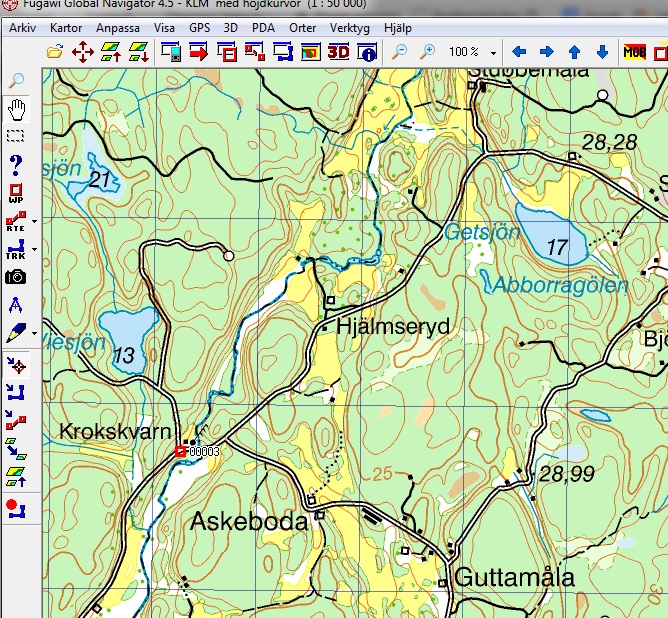Activate the TRK track tool
This screenshot has height=618, width=668.
click(x=16, y=249)
